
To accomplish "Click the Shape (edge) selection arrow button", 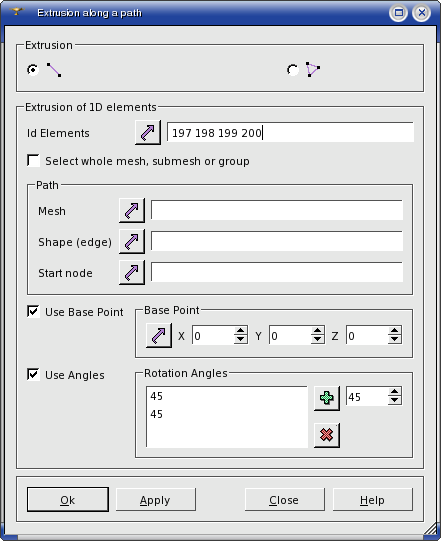I will coord(132,242).
